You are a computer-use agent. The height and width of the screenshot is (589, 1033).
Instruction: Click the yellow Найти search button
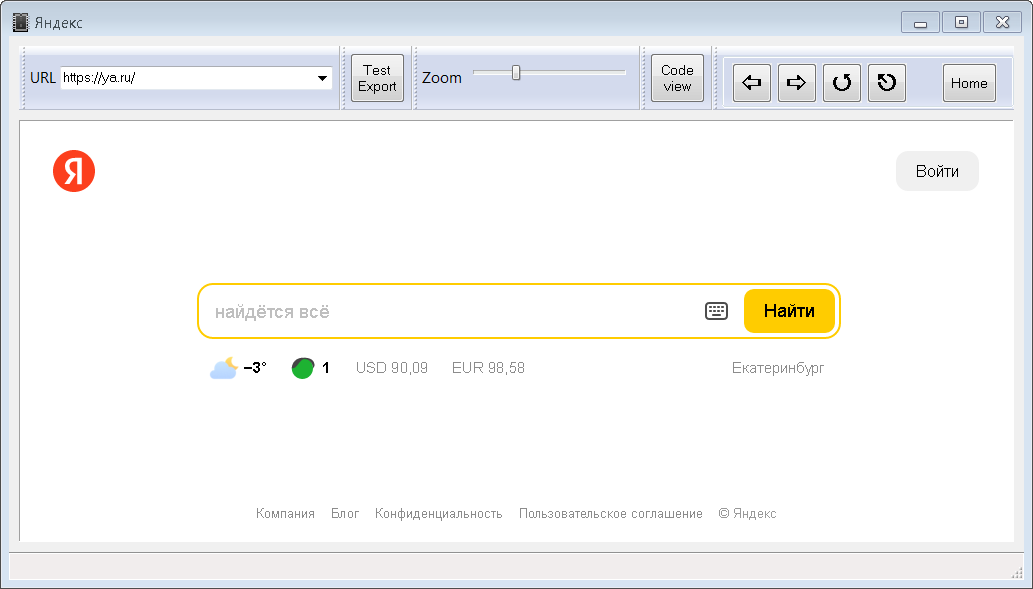point(789,311)
